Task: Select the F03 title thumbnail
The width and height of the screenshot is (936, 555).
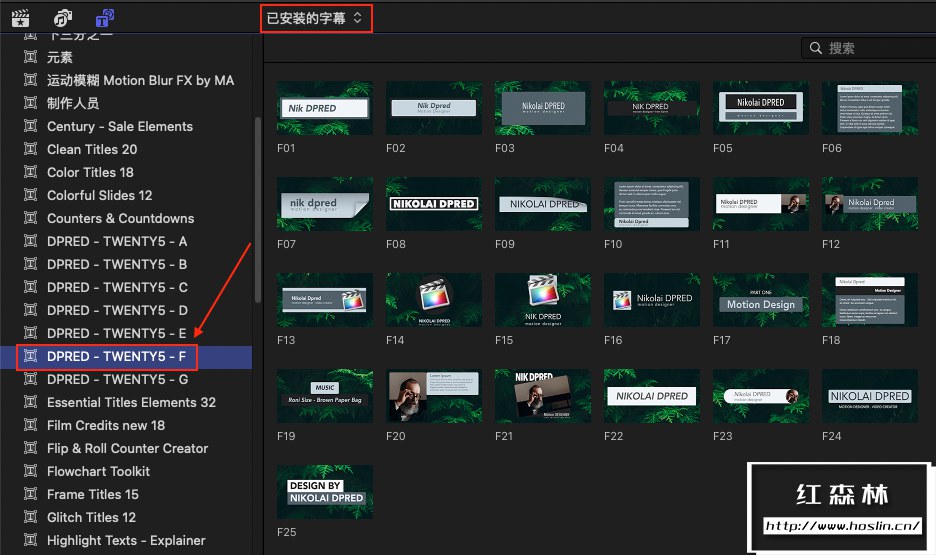Action: pyautogui.click(x=543, y=108)
